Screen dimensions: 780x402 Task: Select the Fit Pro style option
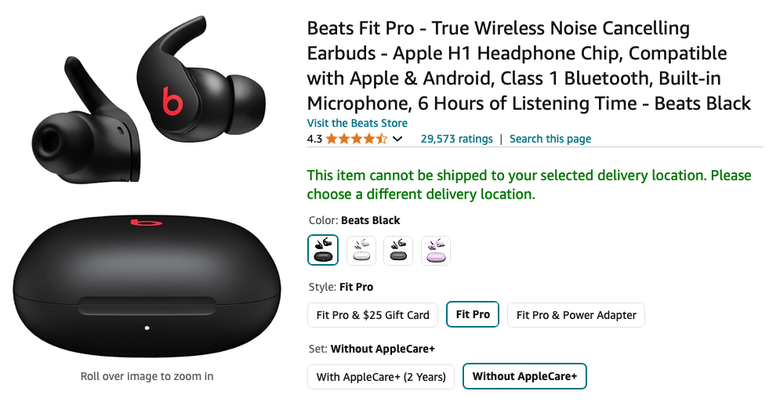tap(473, 314)
